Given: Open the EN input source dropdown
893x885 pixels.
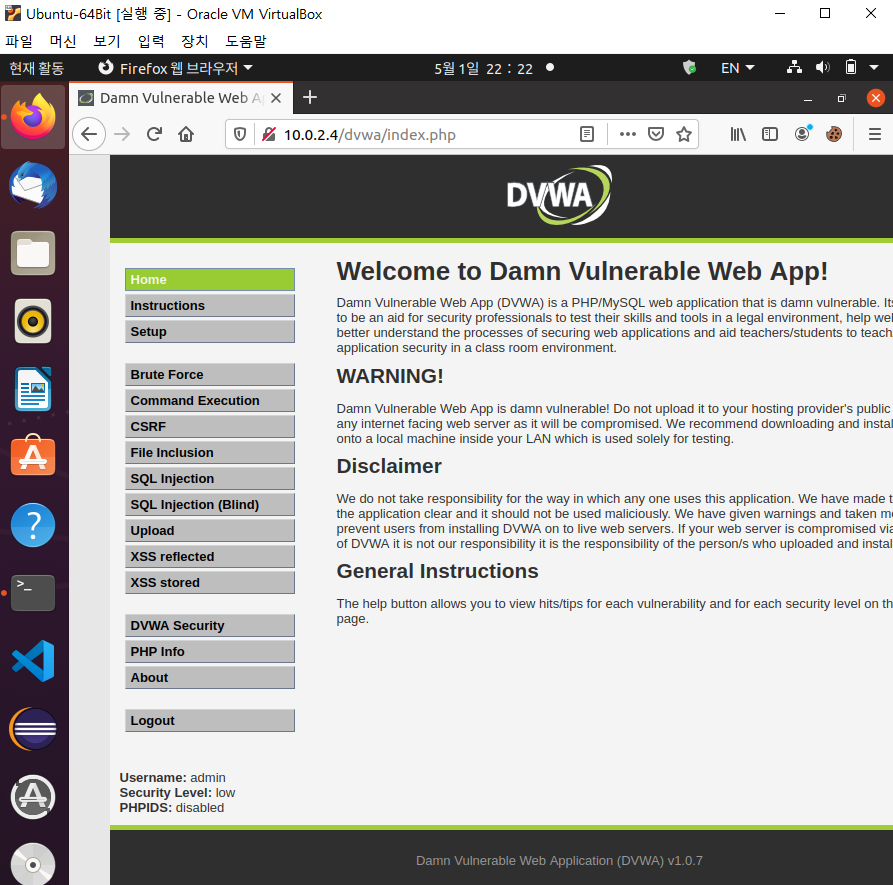Looking at the screenshot, I should [x=738, y=68].
